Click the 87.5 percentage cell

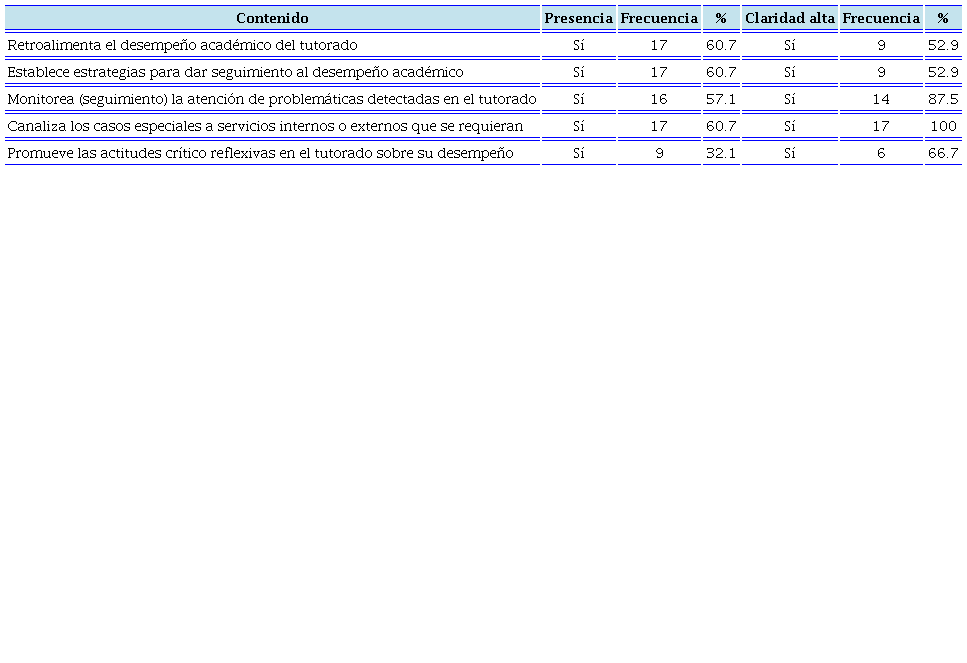(x=942, y=99)
